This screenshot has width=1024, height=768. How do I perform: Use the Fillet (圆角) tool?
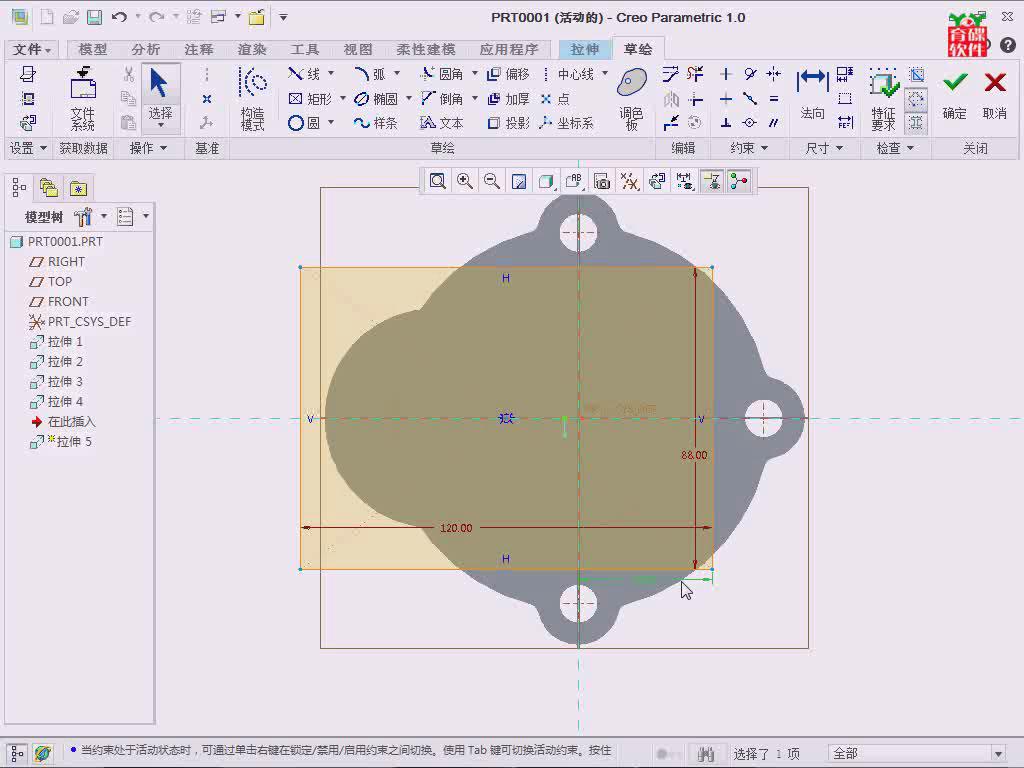point(442,74)
